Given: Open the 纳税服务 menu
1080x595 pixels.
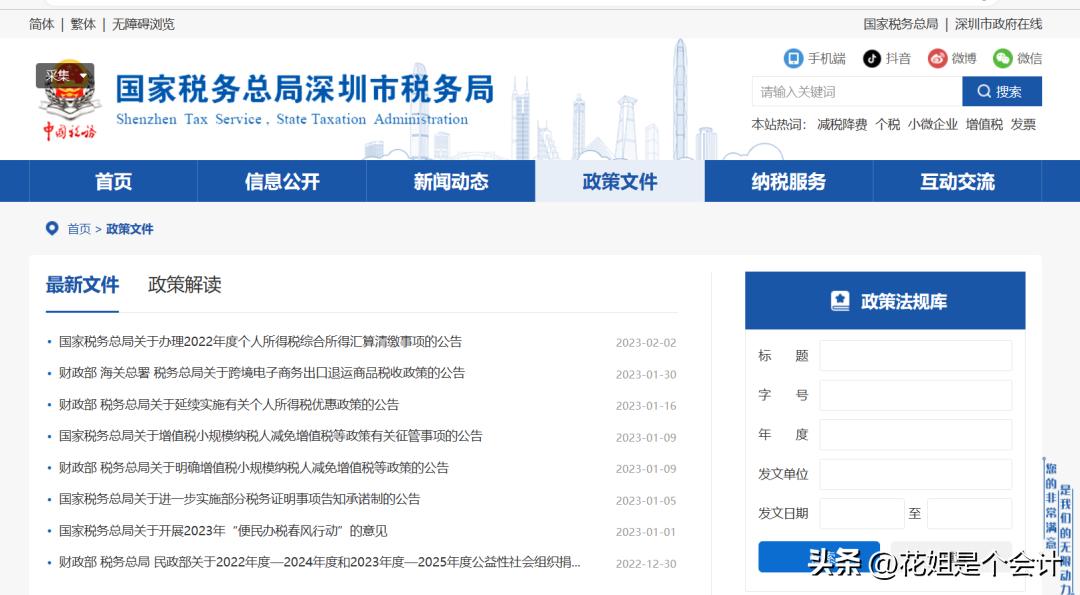Looking at the screenshot, I should point(788,181).
